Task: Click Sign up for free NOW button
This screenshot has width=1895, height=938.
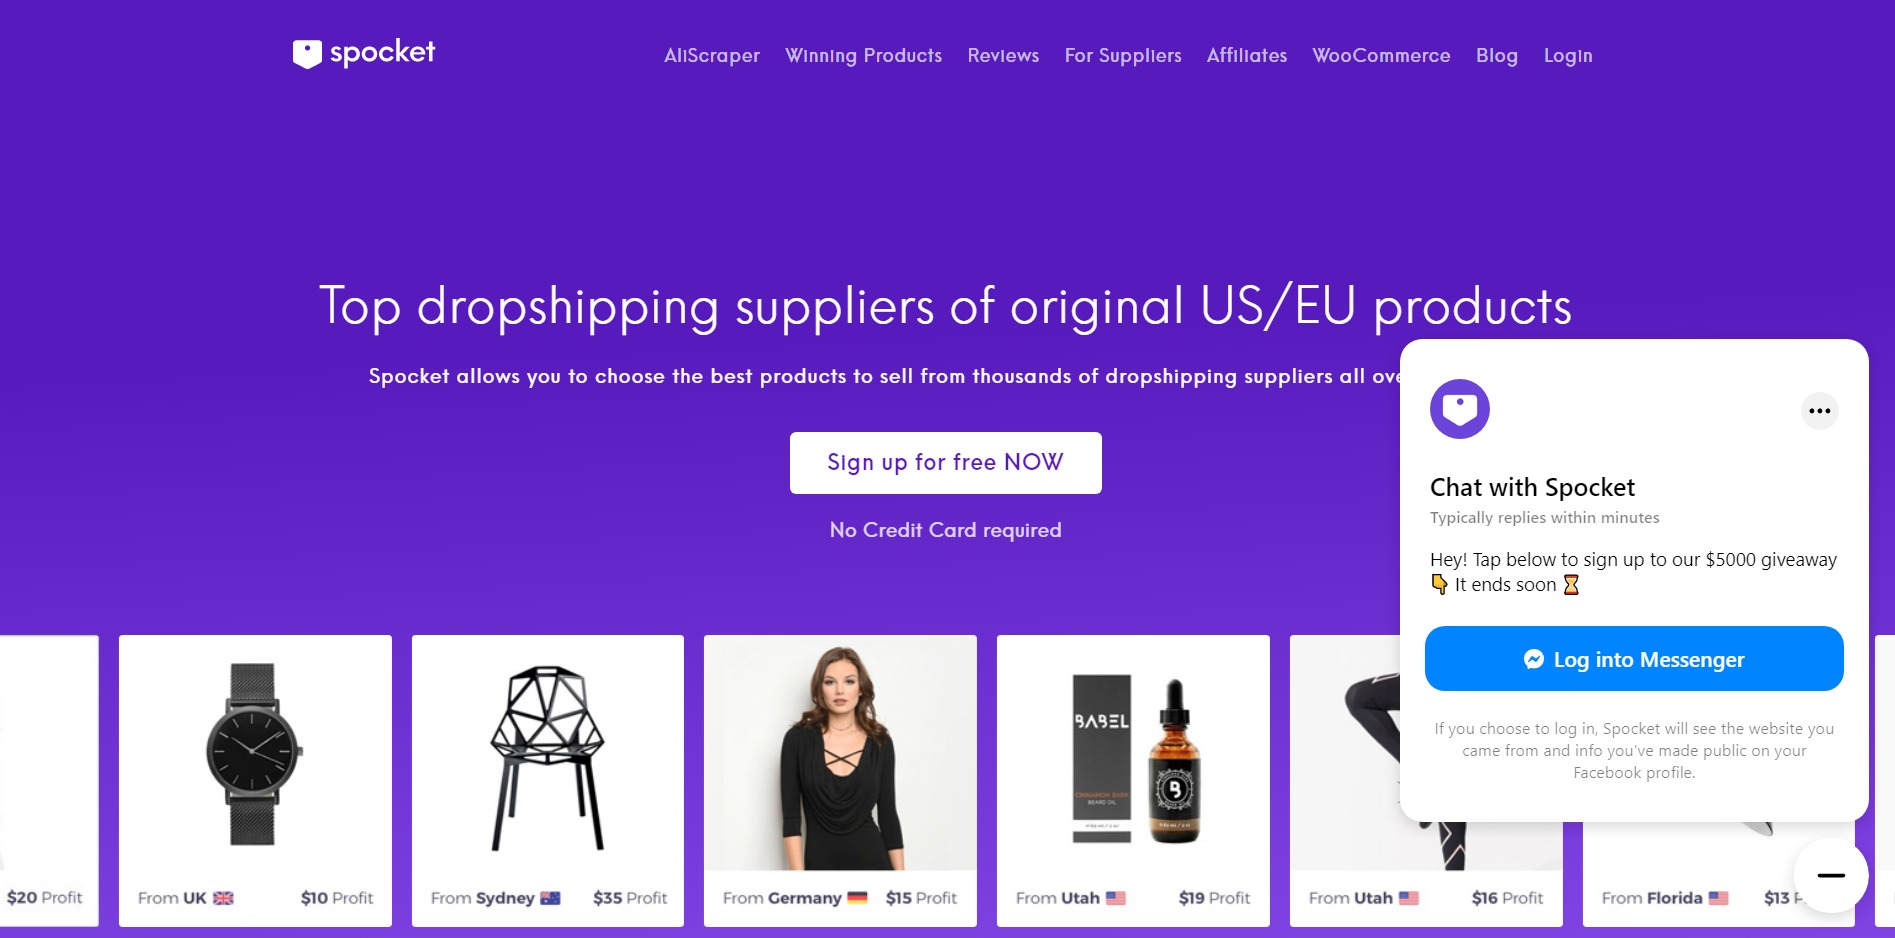Action: click(946, 463)
